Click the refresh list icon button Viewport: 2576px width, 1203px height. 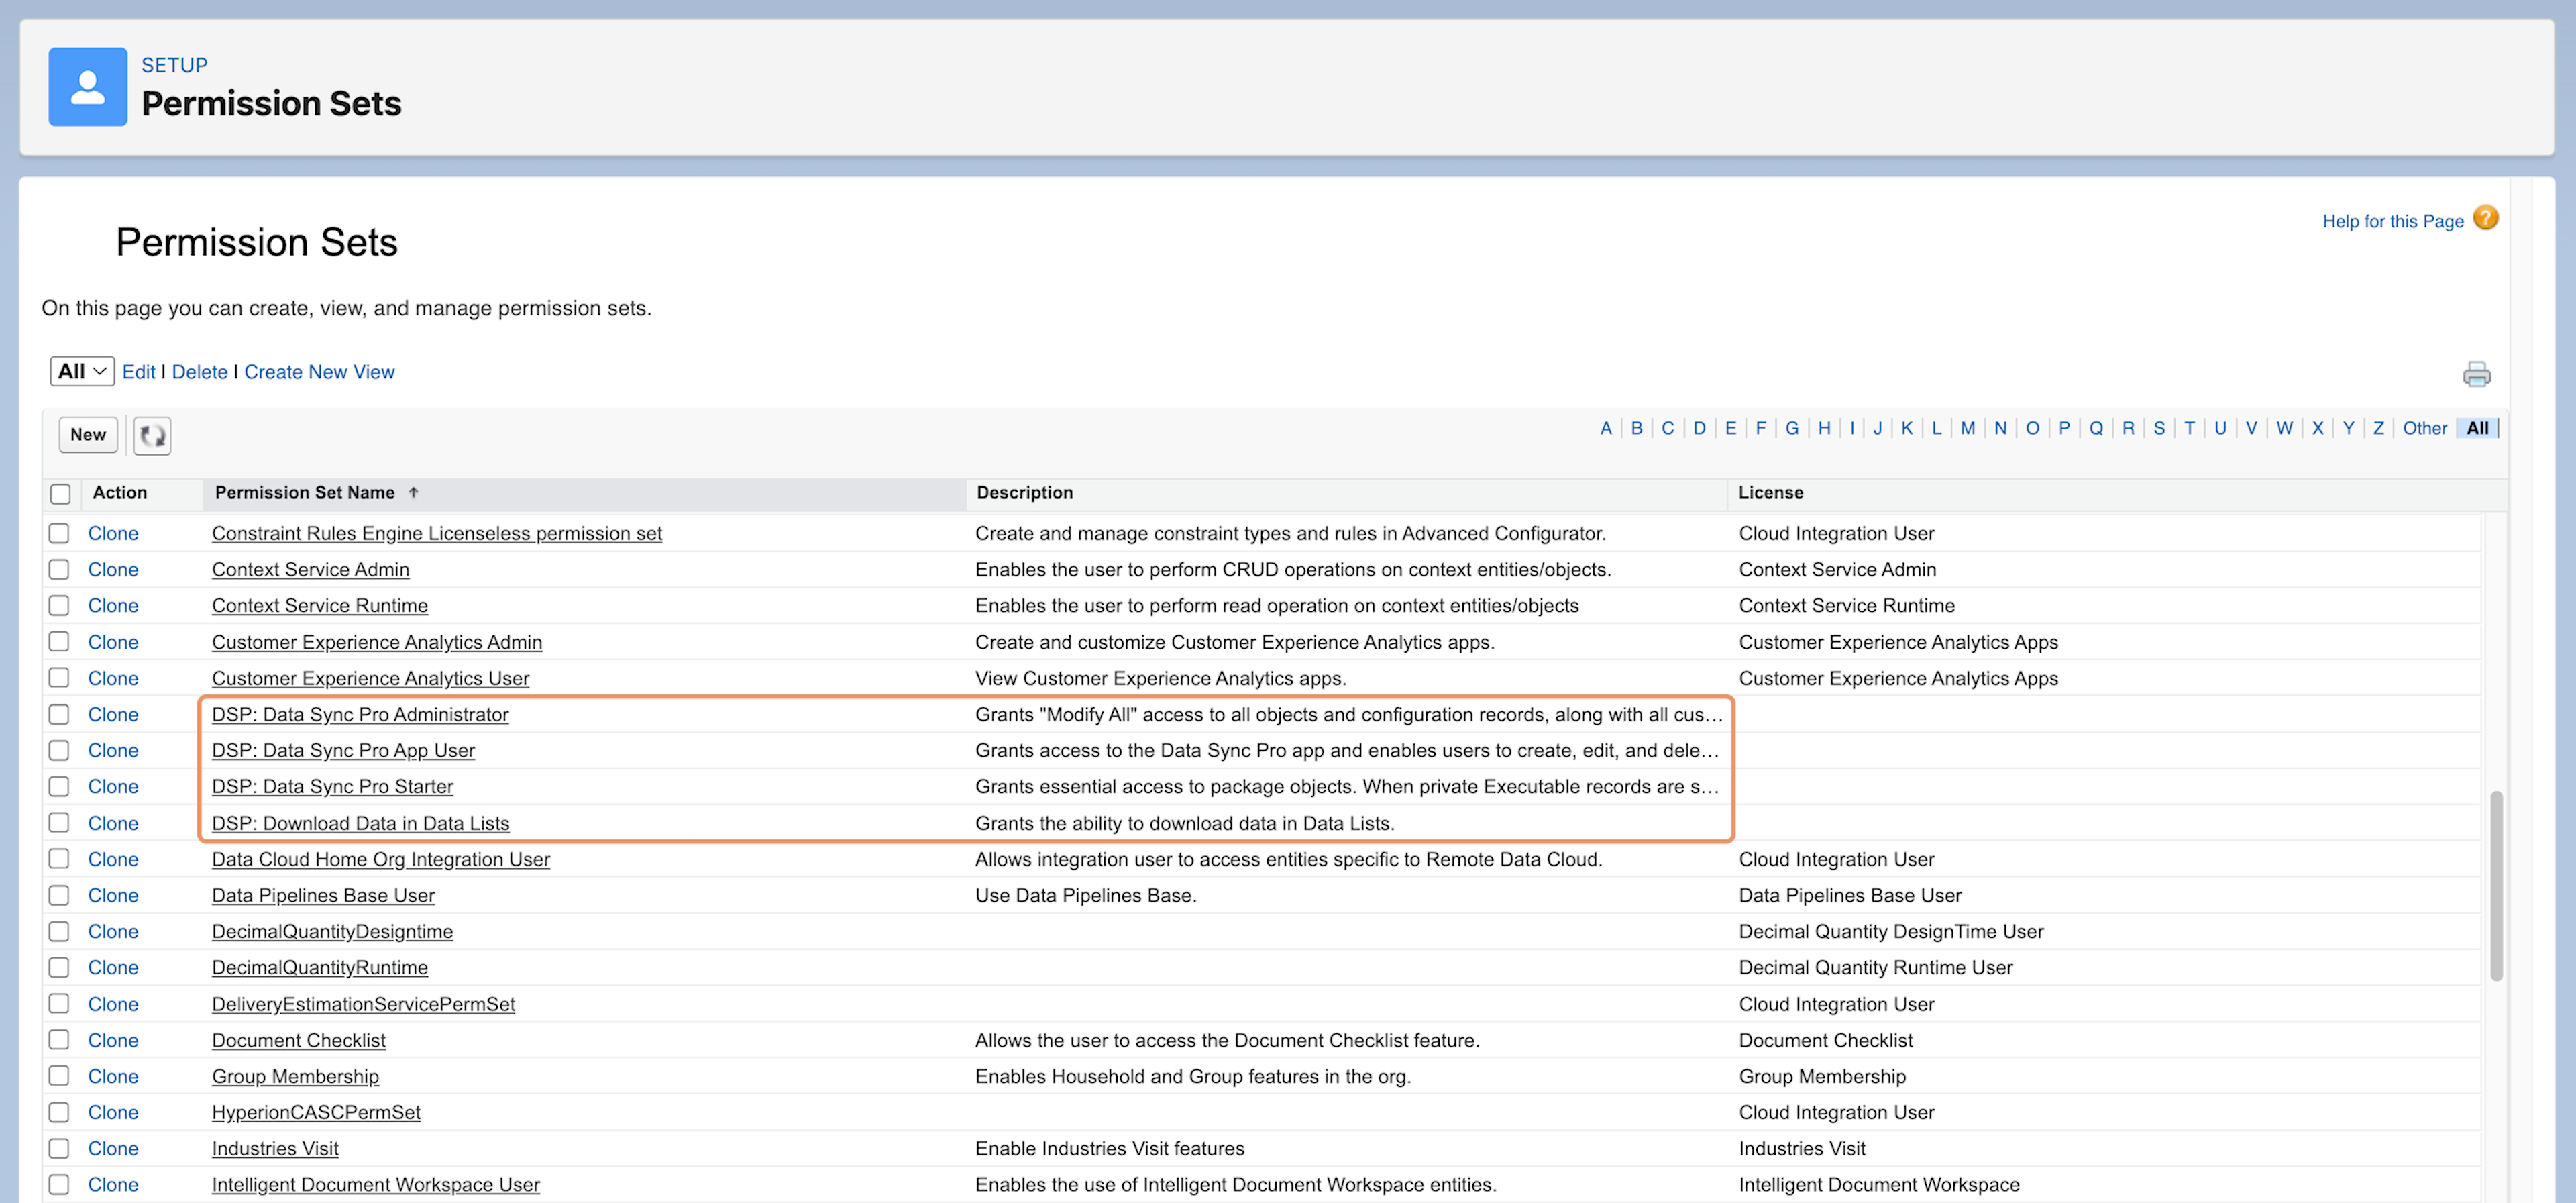pos(152,435)
